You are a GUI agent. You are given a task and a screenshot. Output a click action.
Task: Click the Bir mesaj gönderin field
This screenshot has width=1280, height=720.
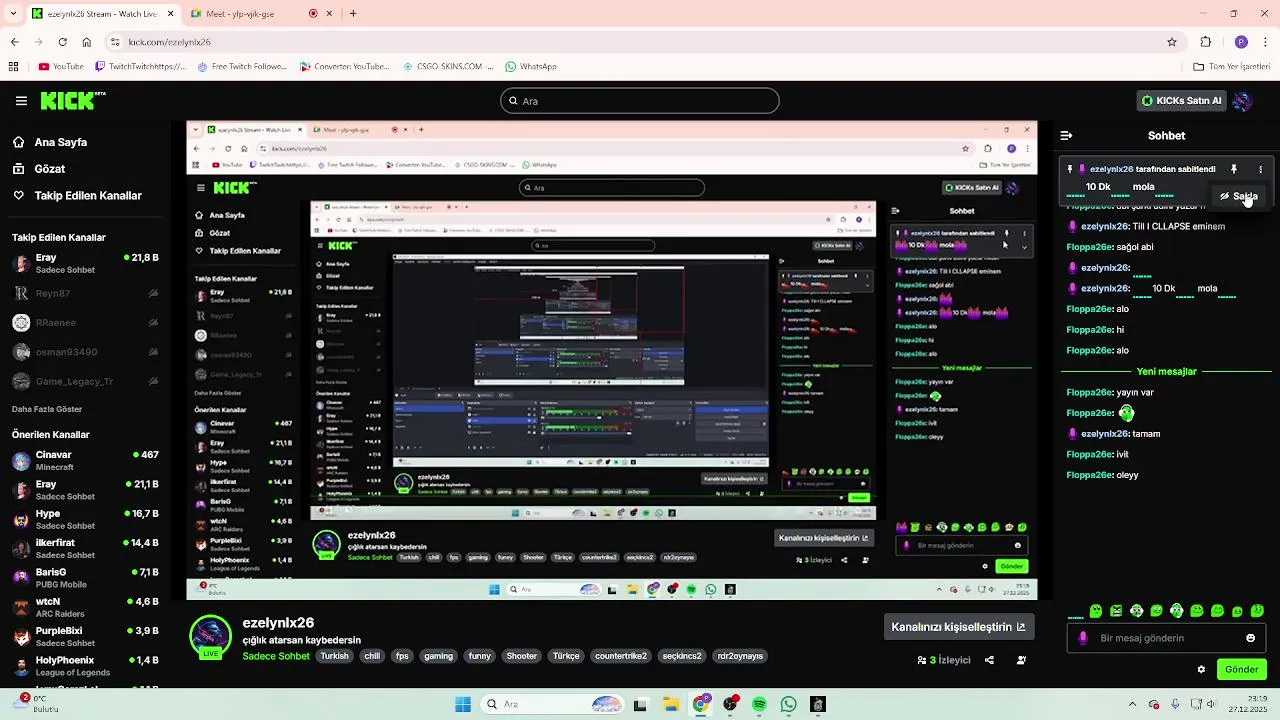tap(1166, 638)
